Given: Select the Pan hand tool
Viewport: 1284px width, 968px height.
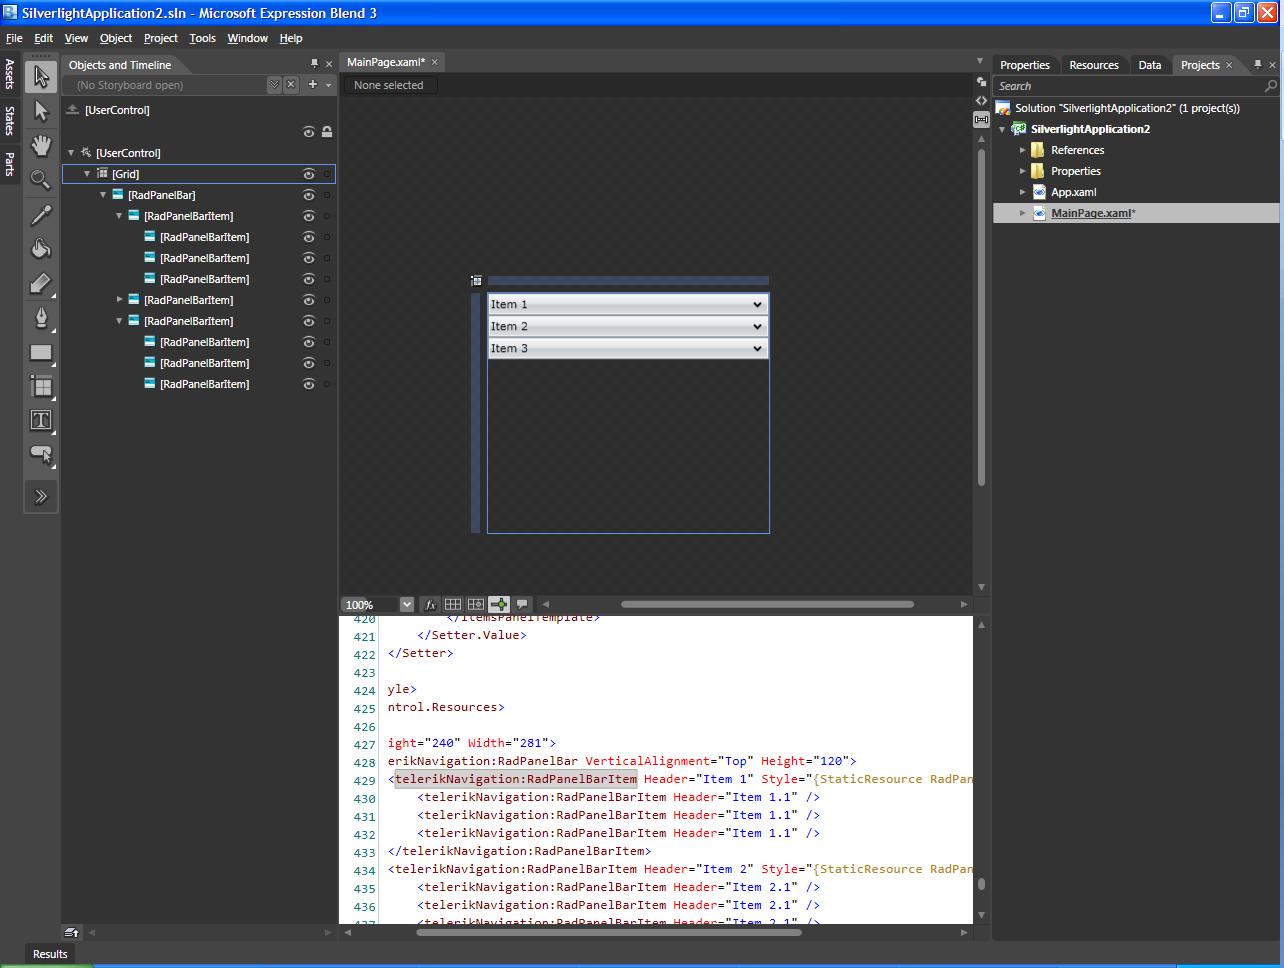Looking at the screenshot, I should (x=41, y=145).
